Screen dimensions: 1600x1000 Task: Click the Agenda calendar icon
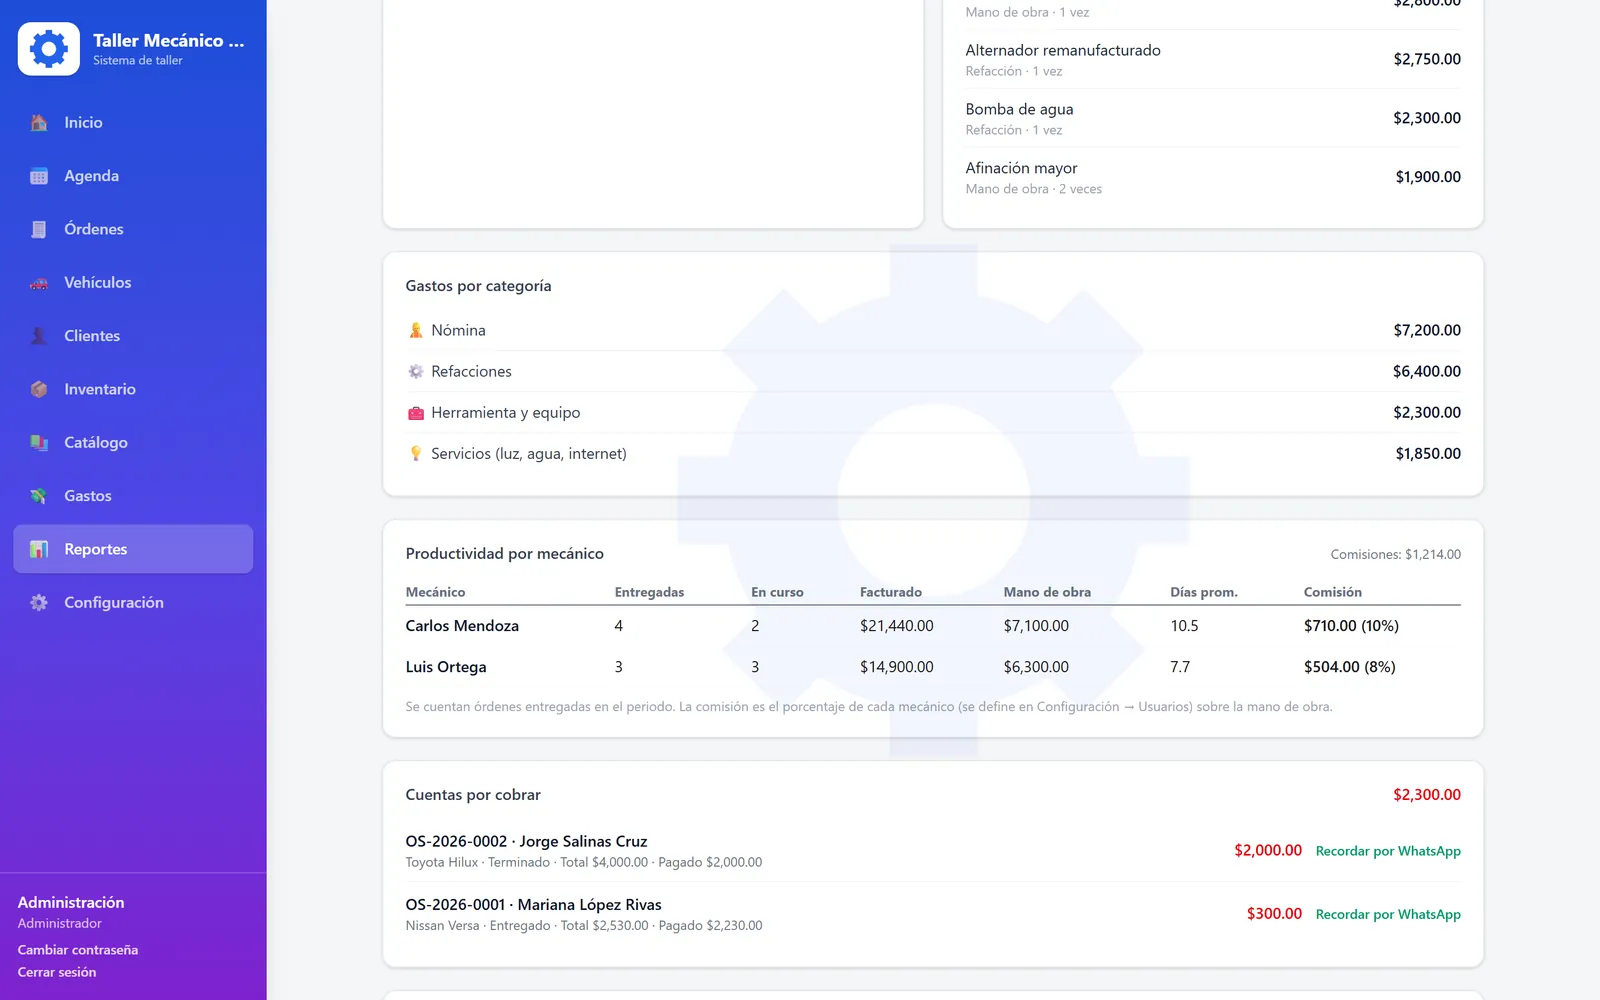pos(39,176)
